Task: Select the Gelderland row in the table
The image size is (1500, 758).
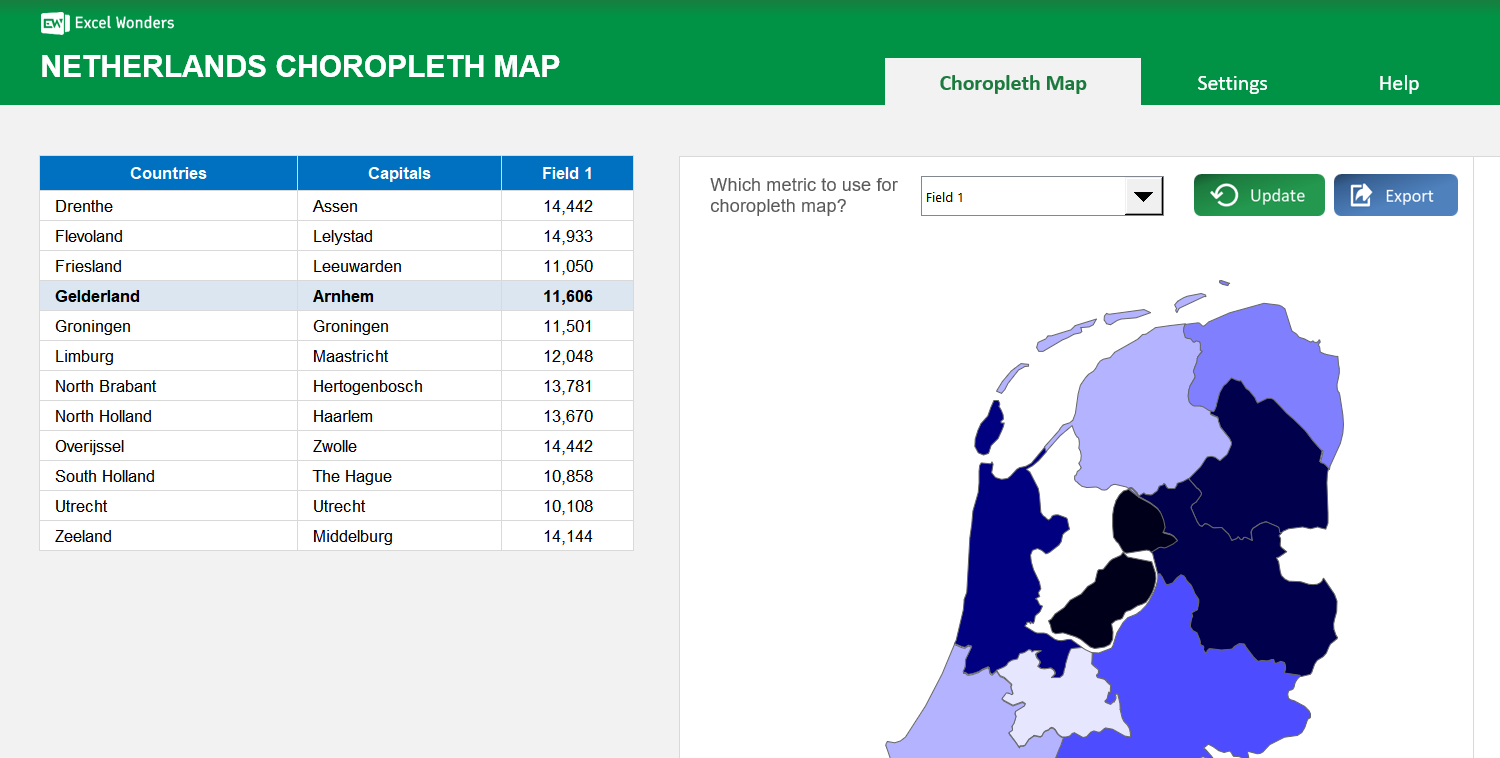Action: 168,296
